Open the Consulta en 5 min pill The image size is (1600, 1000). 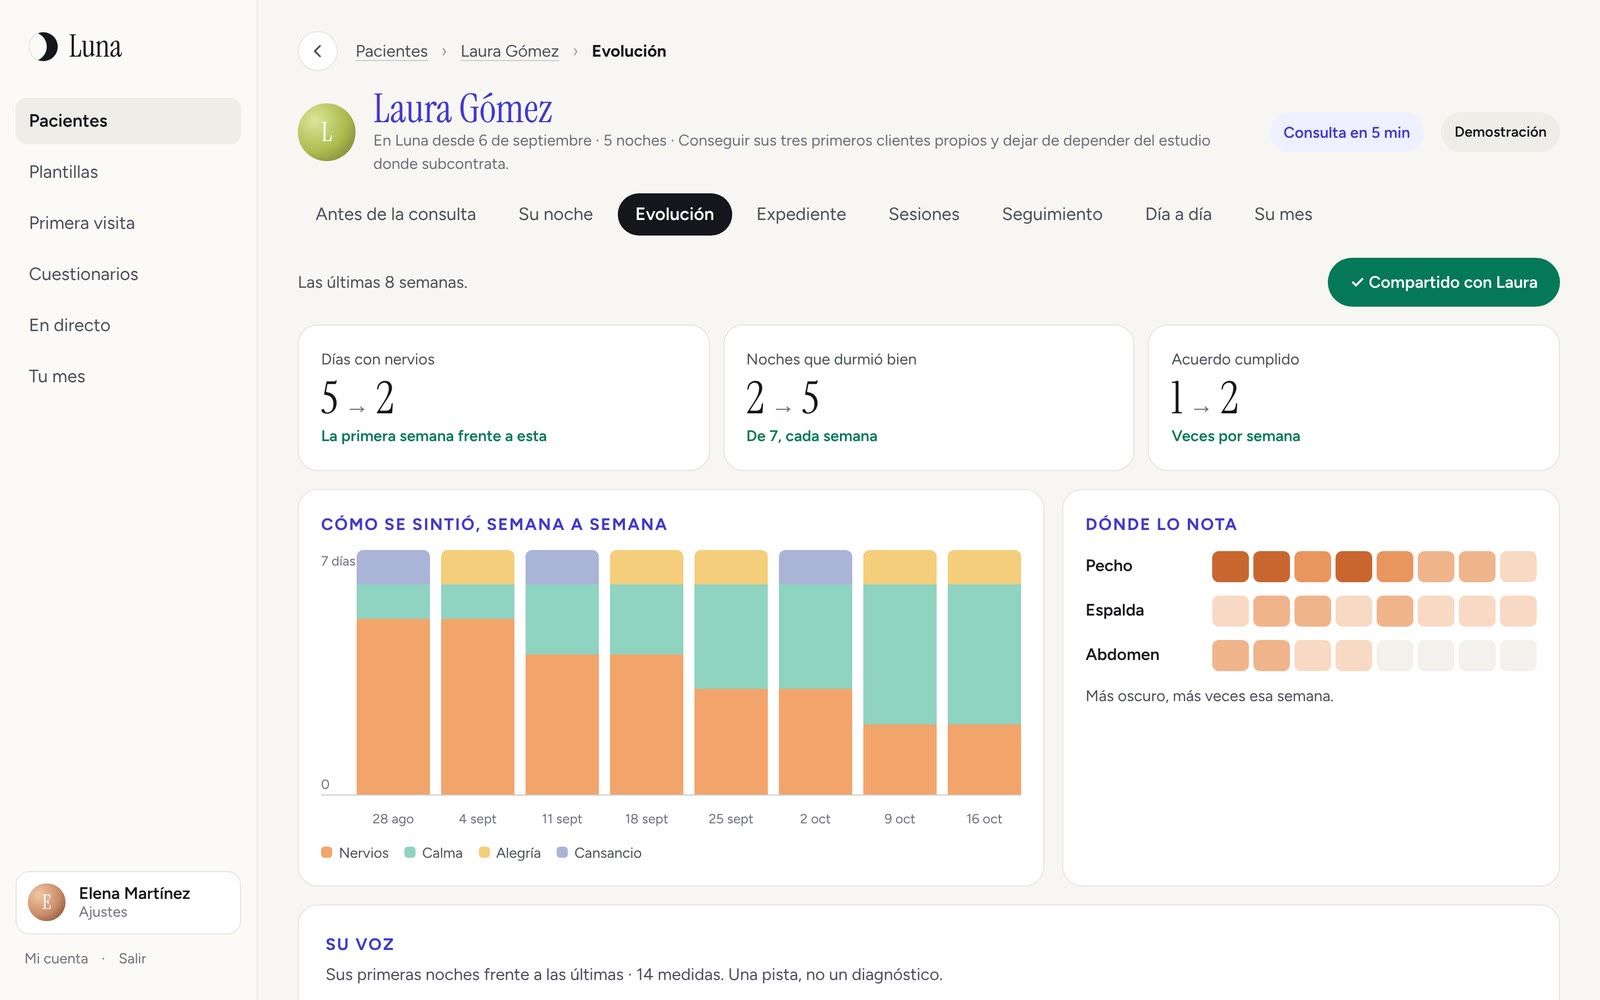(1346, 132)
